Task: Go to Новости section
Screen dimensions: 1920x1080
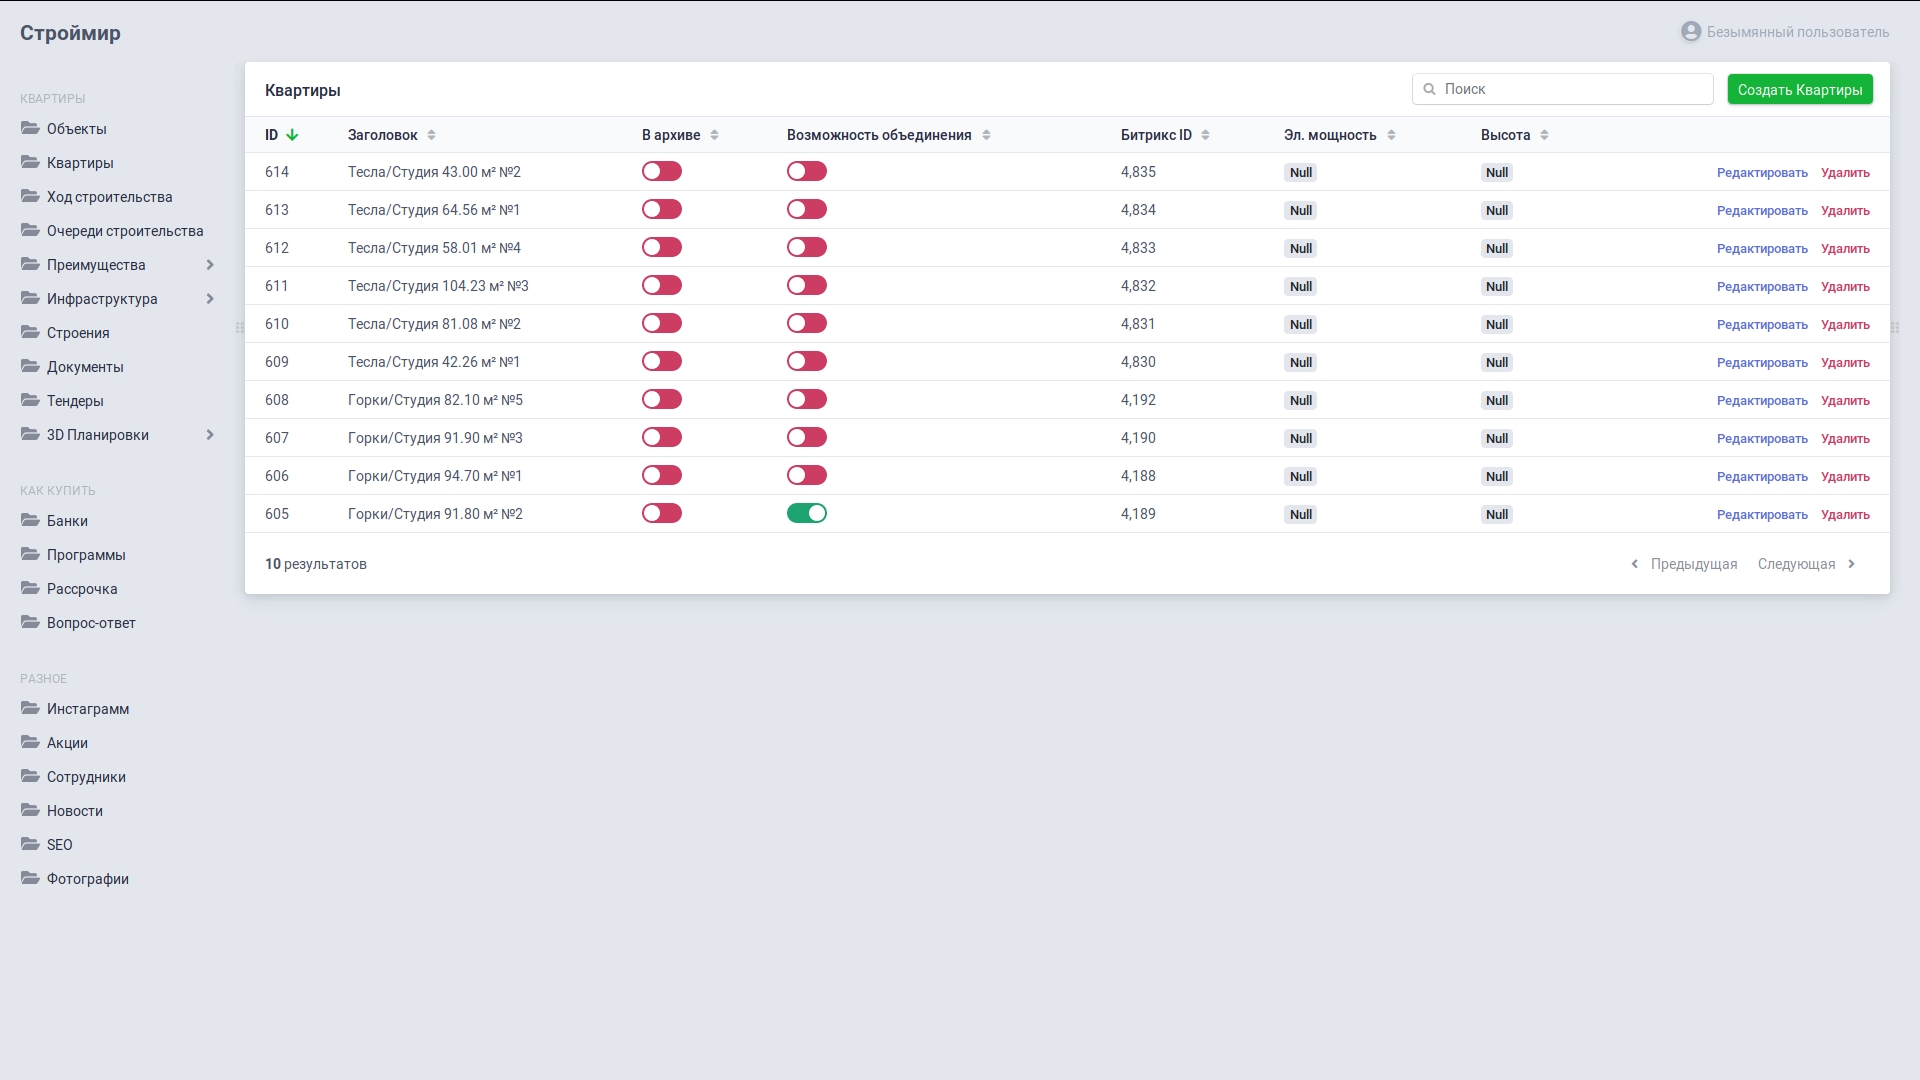Action: pyautogui.click(x=75, y=811)
